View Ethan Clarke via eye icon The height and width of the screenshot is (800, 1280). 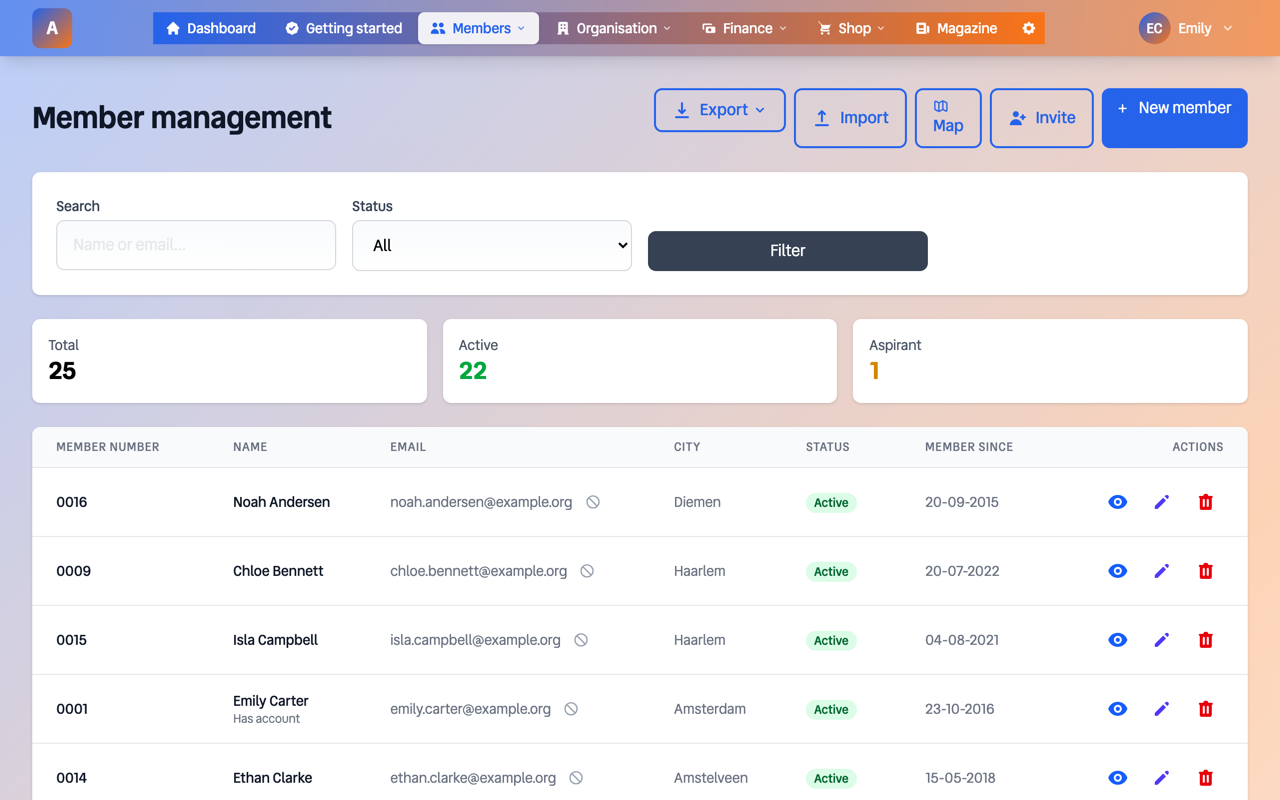[x=1118, y=778]
